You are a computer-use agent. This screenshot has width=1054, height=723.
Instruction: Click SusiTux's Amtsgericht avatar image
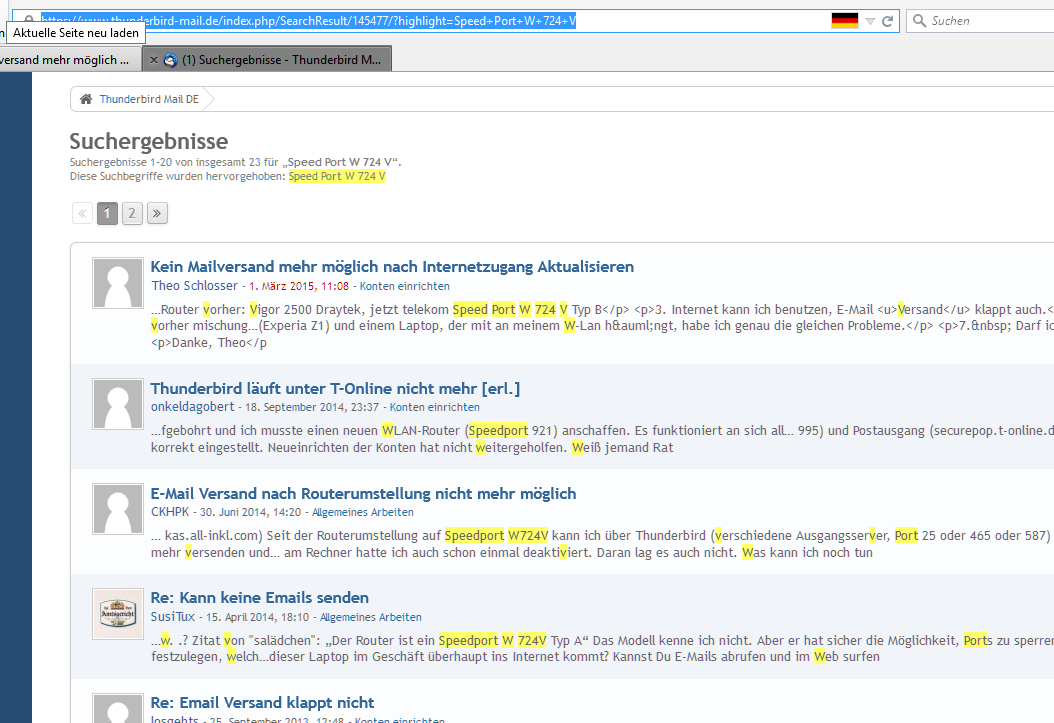pyautogui.click(x=117, y=613)
